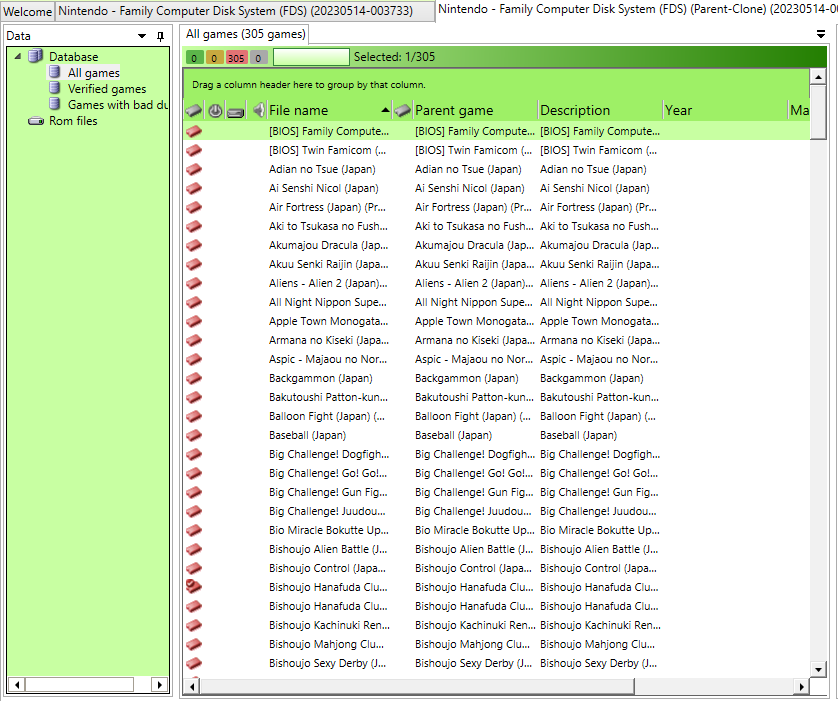Click the red cartridge icon for Bishoujo Sexy Derby
Screen dimensions: 838x701
point(193,663)
